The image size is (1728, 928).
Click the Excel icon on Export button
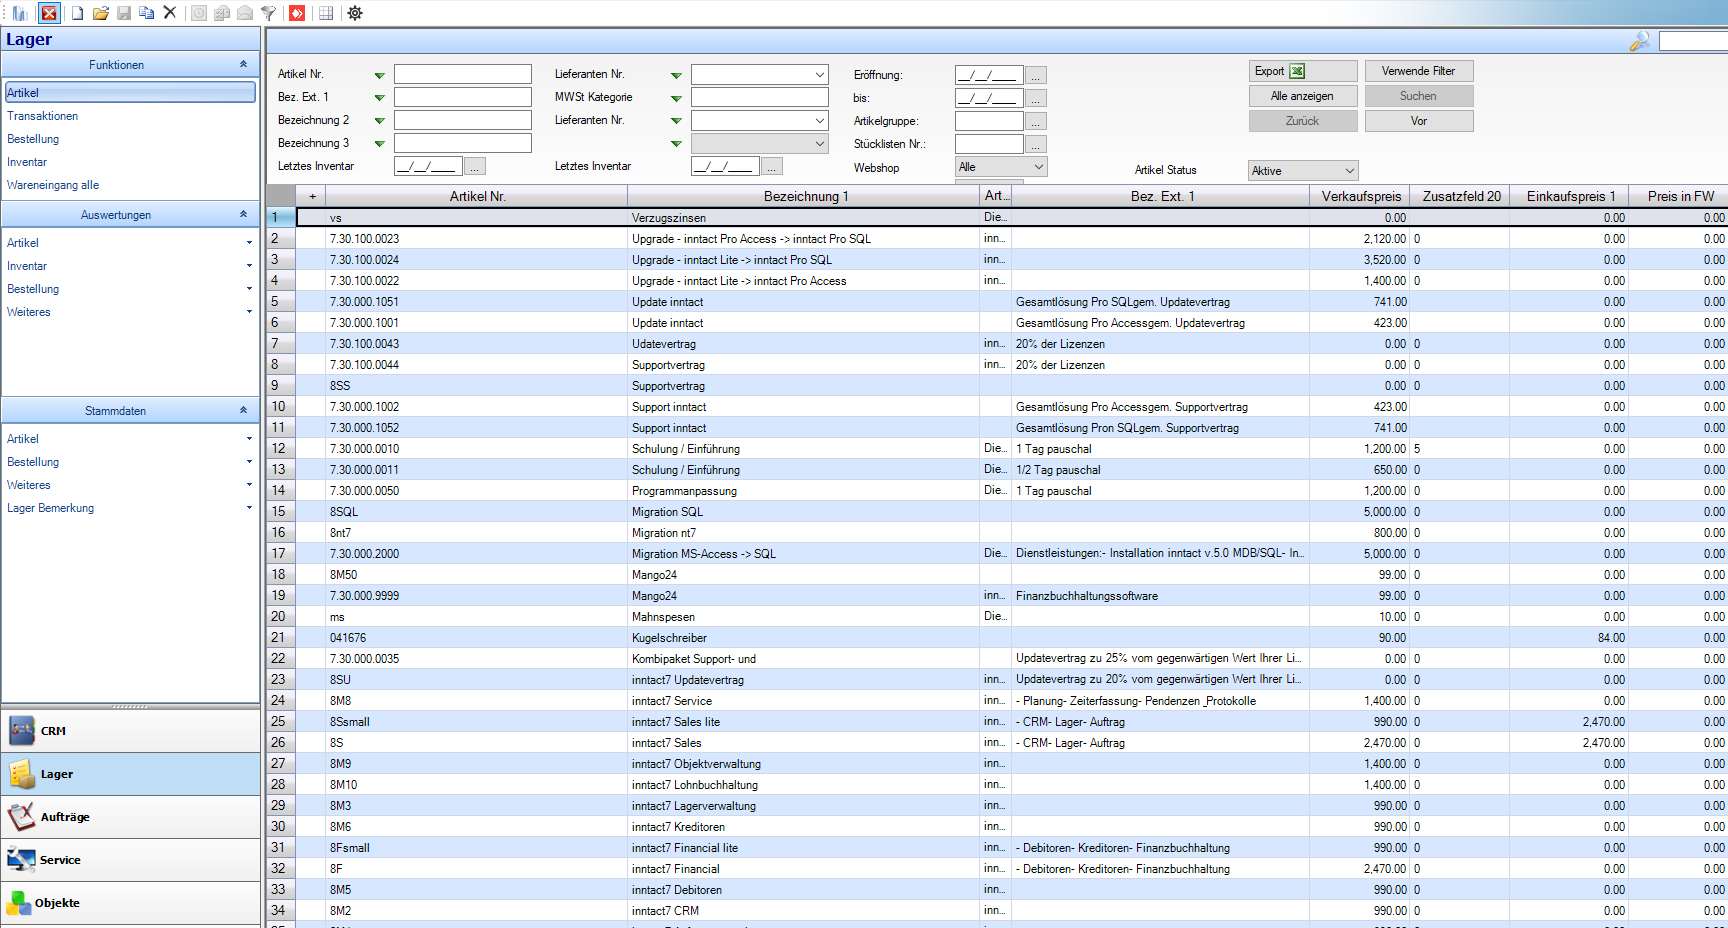[1297, 71]
